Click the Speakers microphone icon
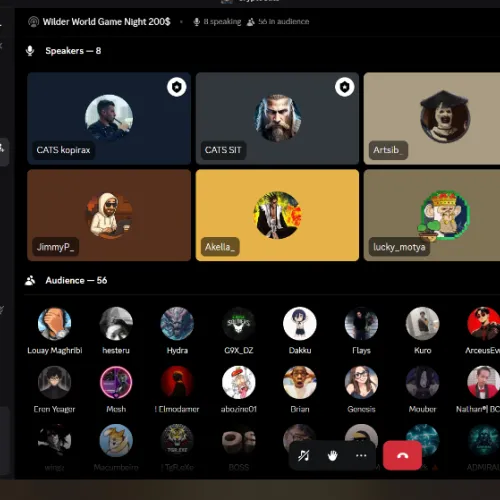Image resolution: width=500 pixels, height=500 pixels. pyautogui.click(x=30, y=51)
